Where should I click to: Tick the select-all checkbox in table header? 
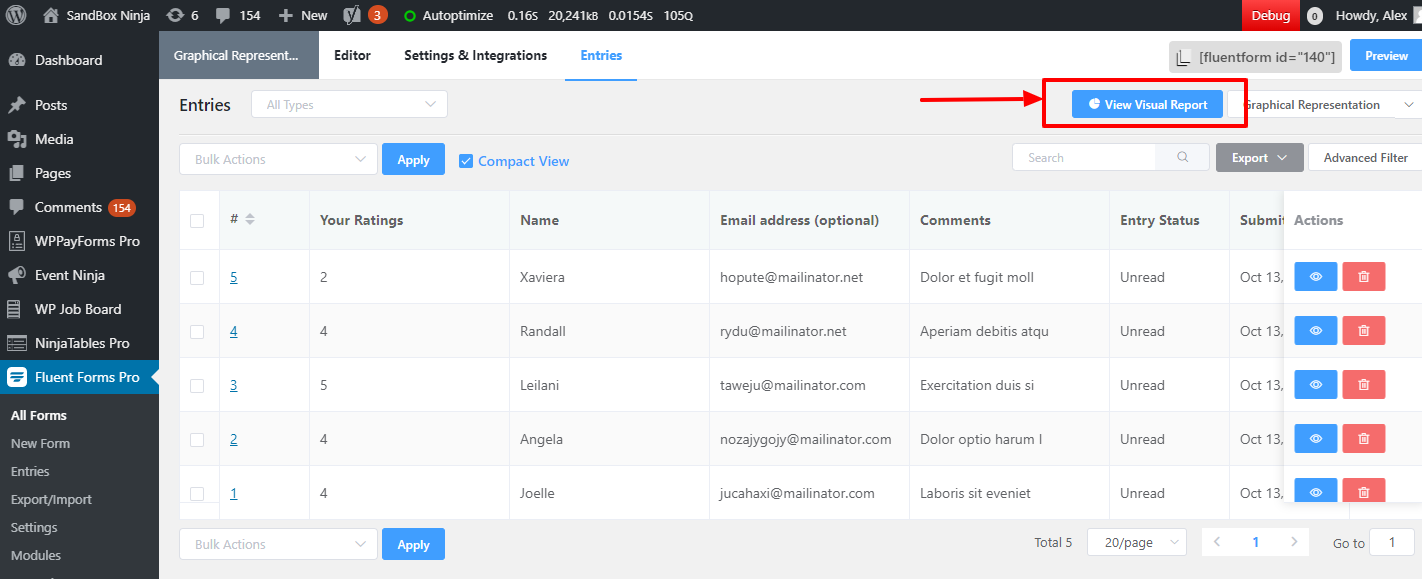(197, 221)
